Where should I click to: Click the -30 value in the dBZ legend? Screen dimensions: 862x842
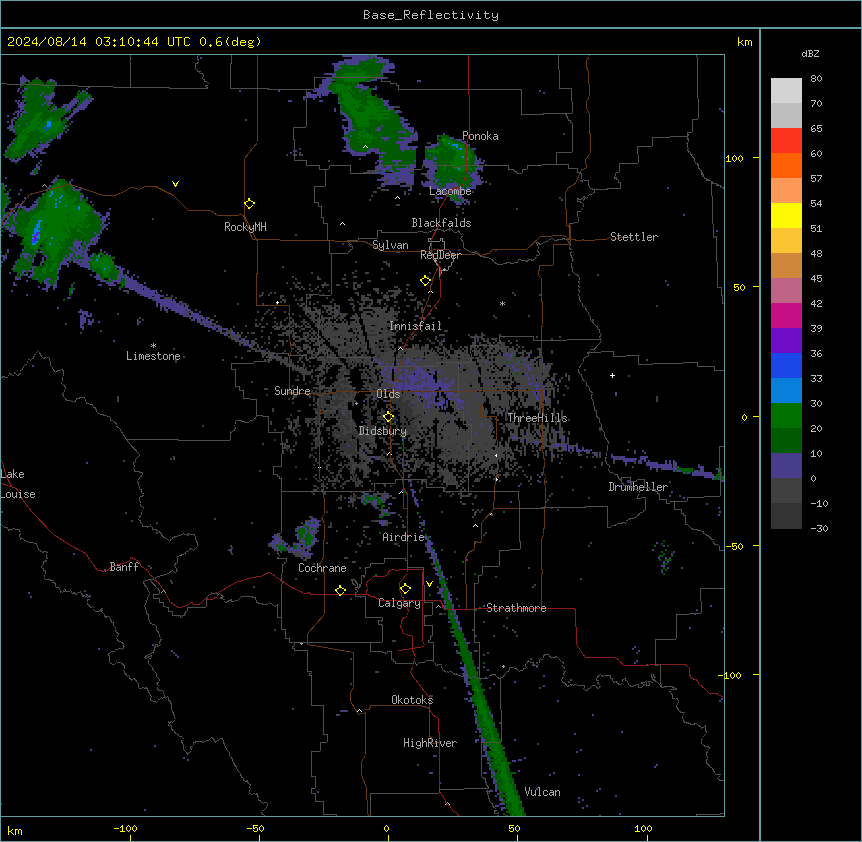pos(819,529)
